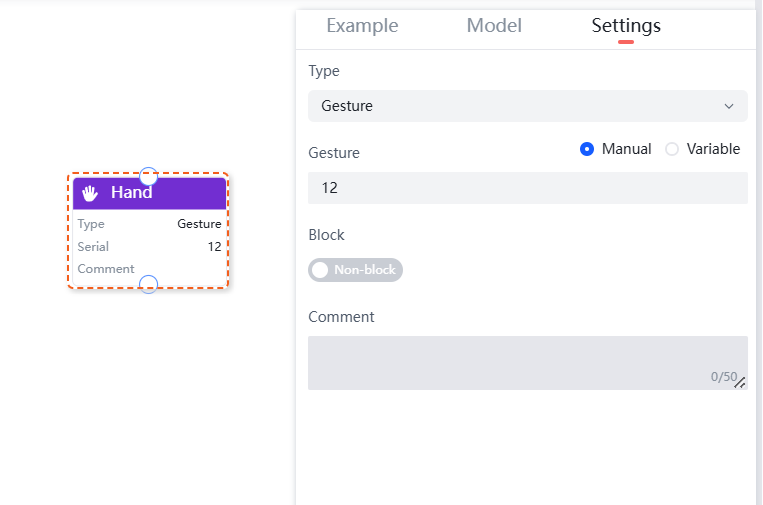
Task: Select the Manual radio option
Action: coord(587,149)
